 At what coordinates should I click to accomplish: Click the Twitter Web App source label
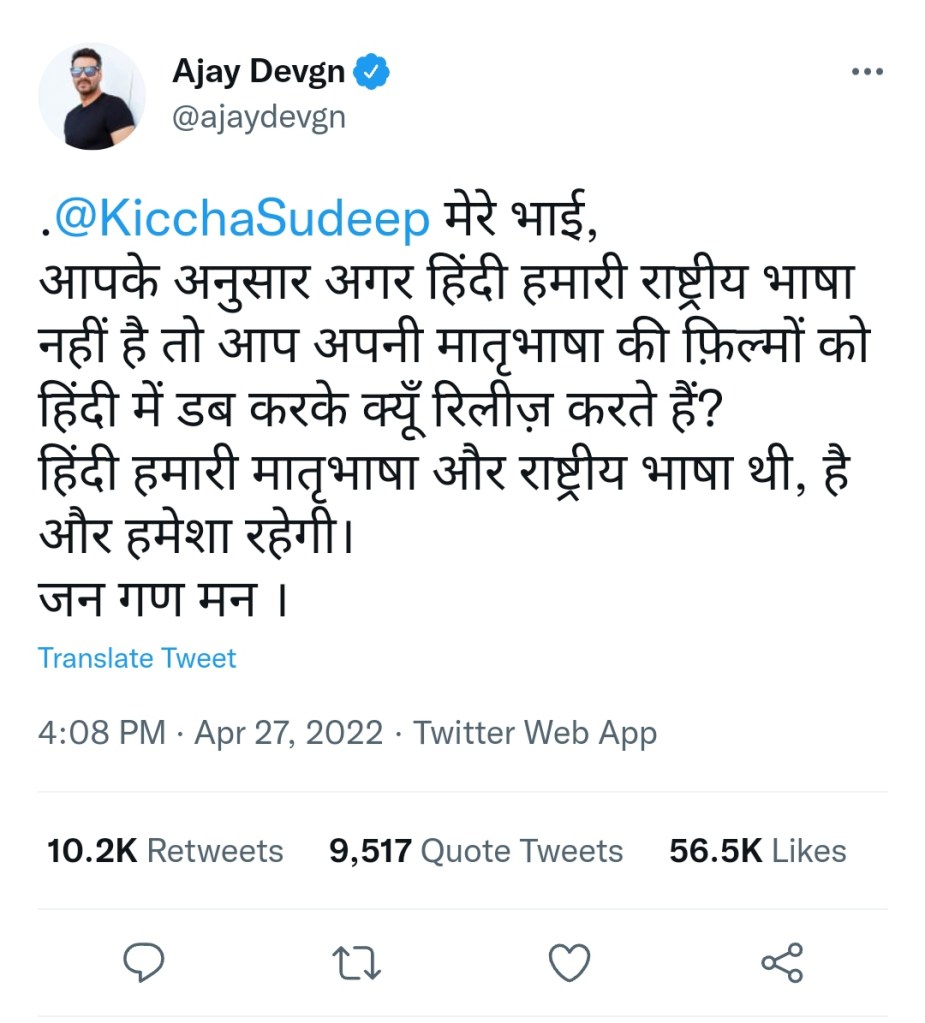535,734
